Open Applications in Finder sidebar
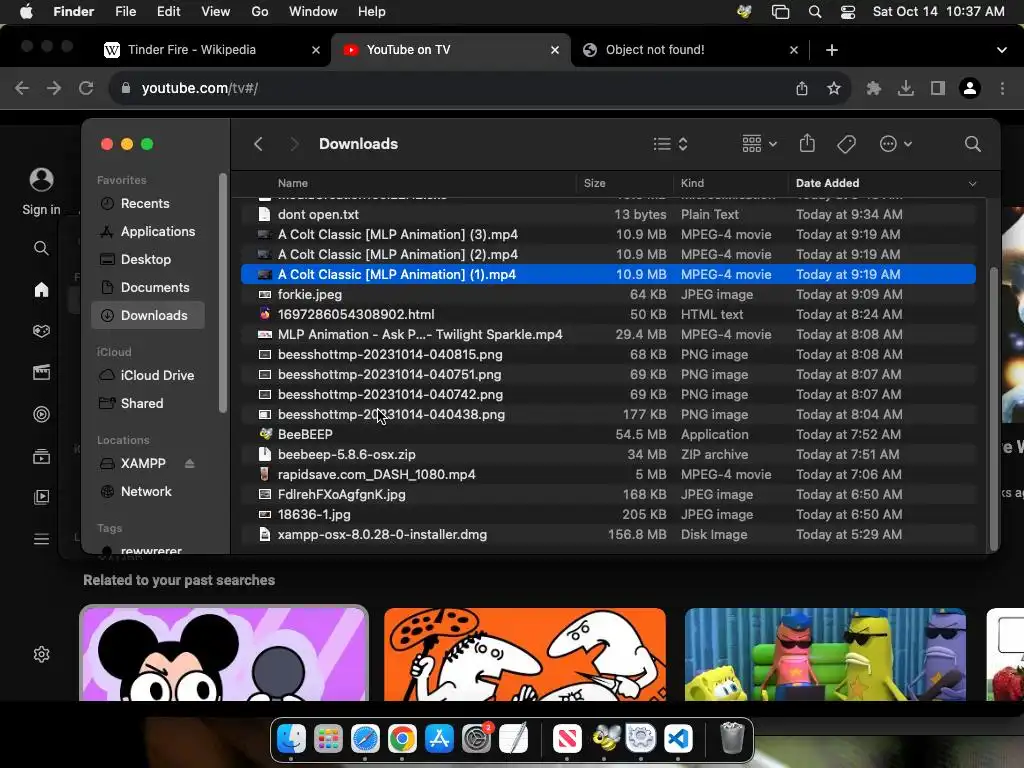 pyautogui.click(x=148, y=231)
